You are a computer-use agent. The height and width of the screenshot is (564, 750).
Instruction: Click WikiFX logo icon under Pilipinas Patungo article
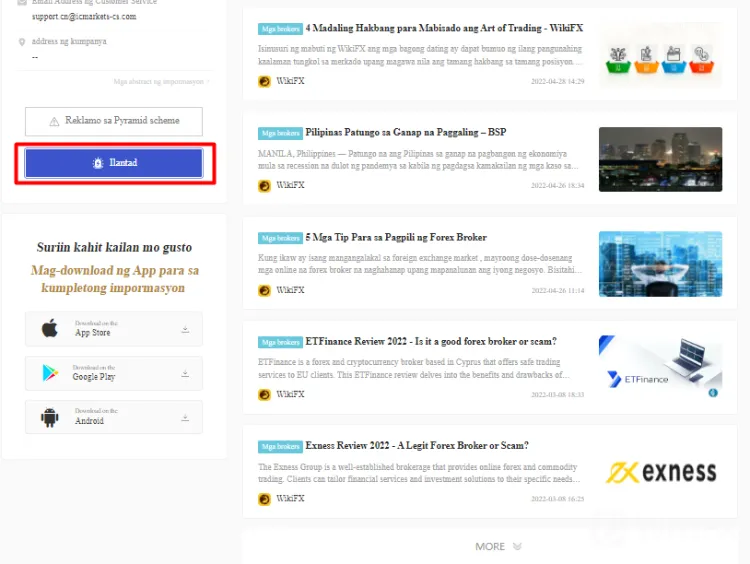point(265,186)
